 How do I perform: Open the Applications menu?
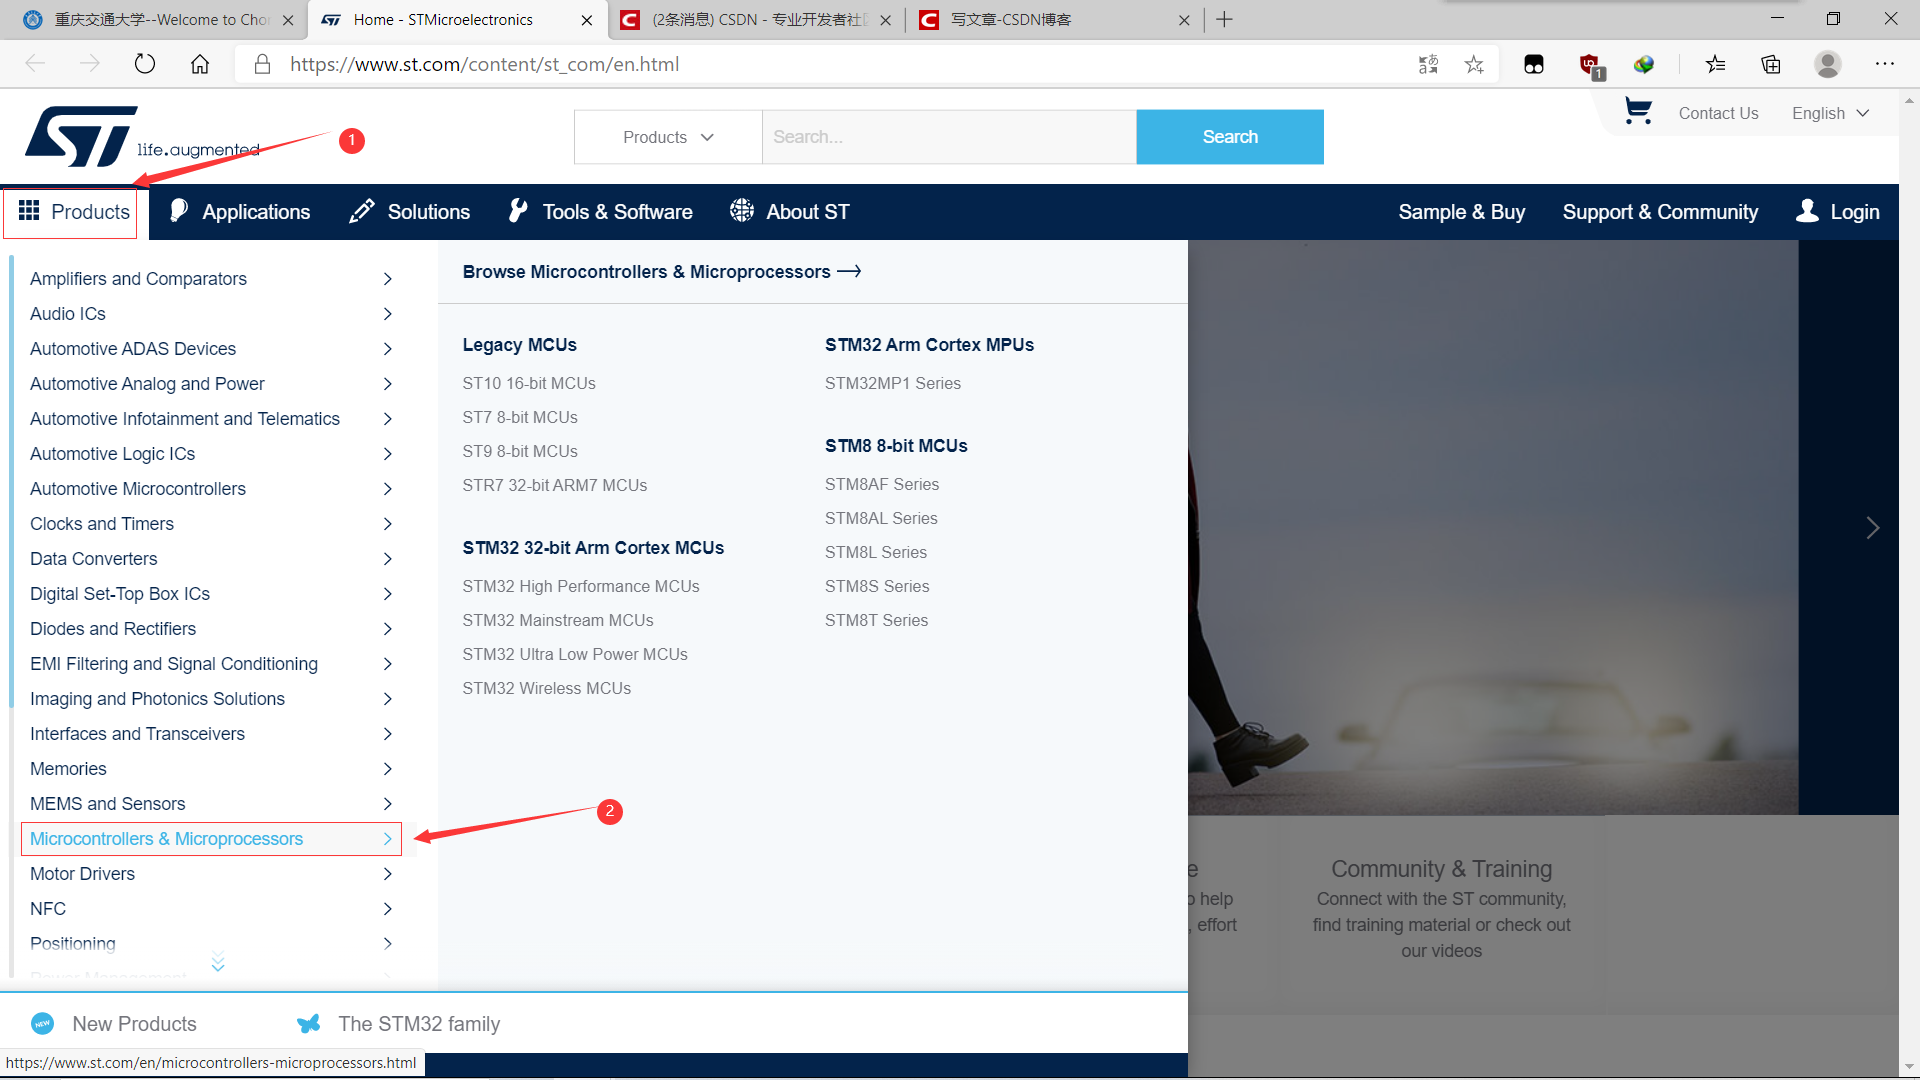pos(240,212)
